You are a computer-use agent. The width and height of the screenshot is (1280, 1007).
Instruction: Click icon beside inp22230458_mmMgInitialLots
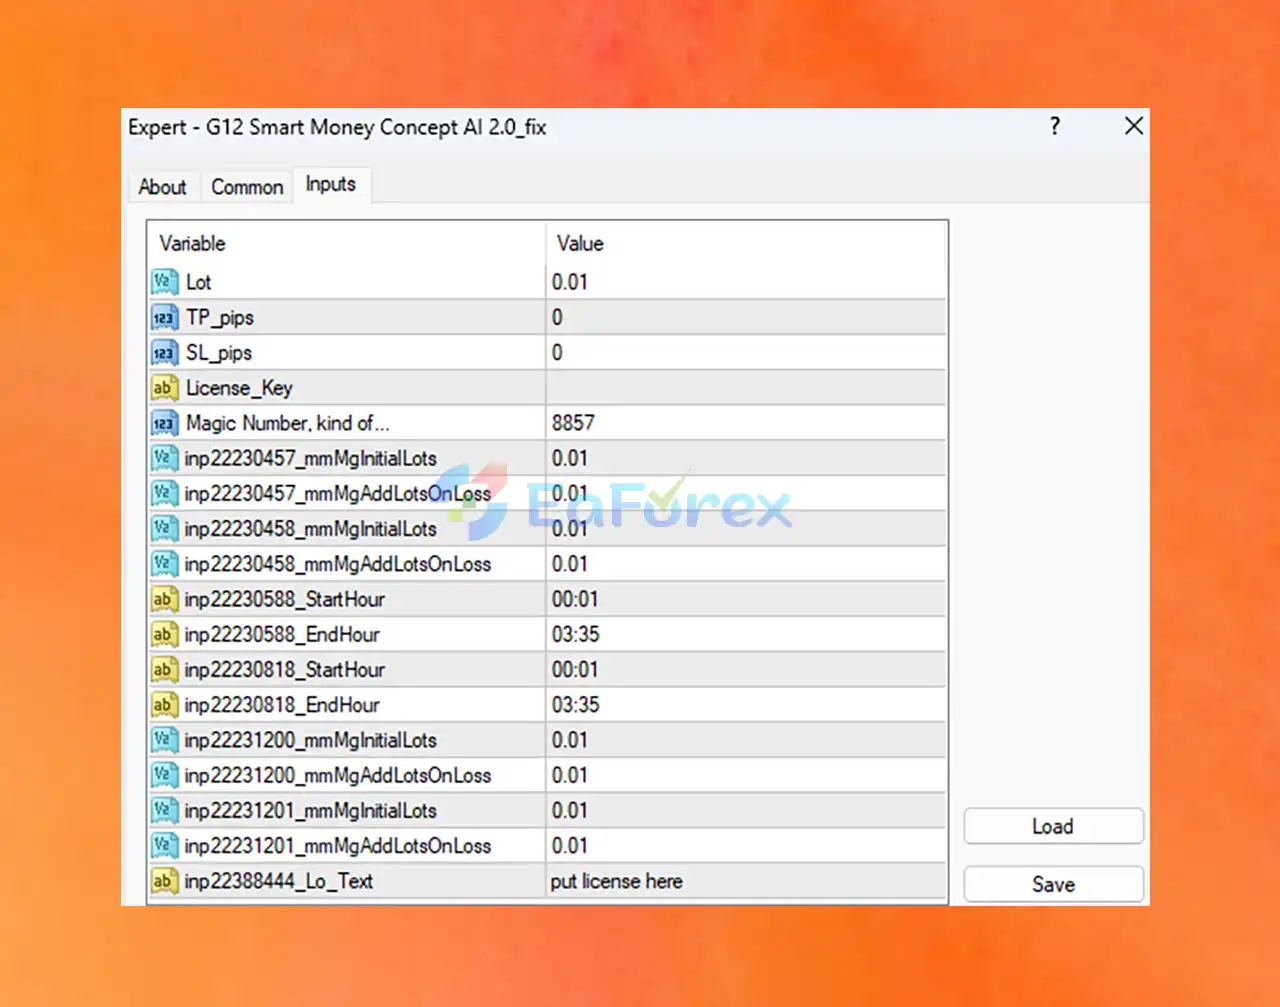click(164, 529)
